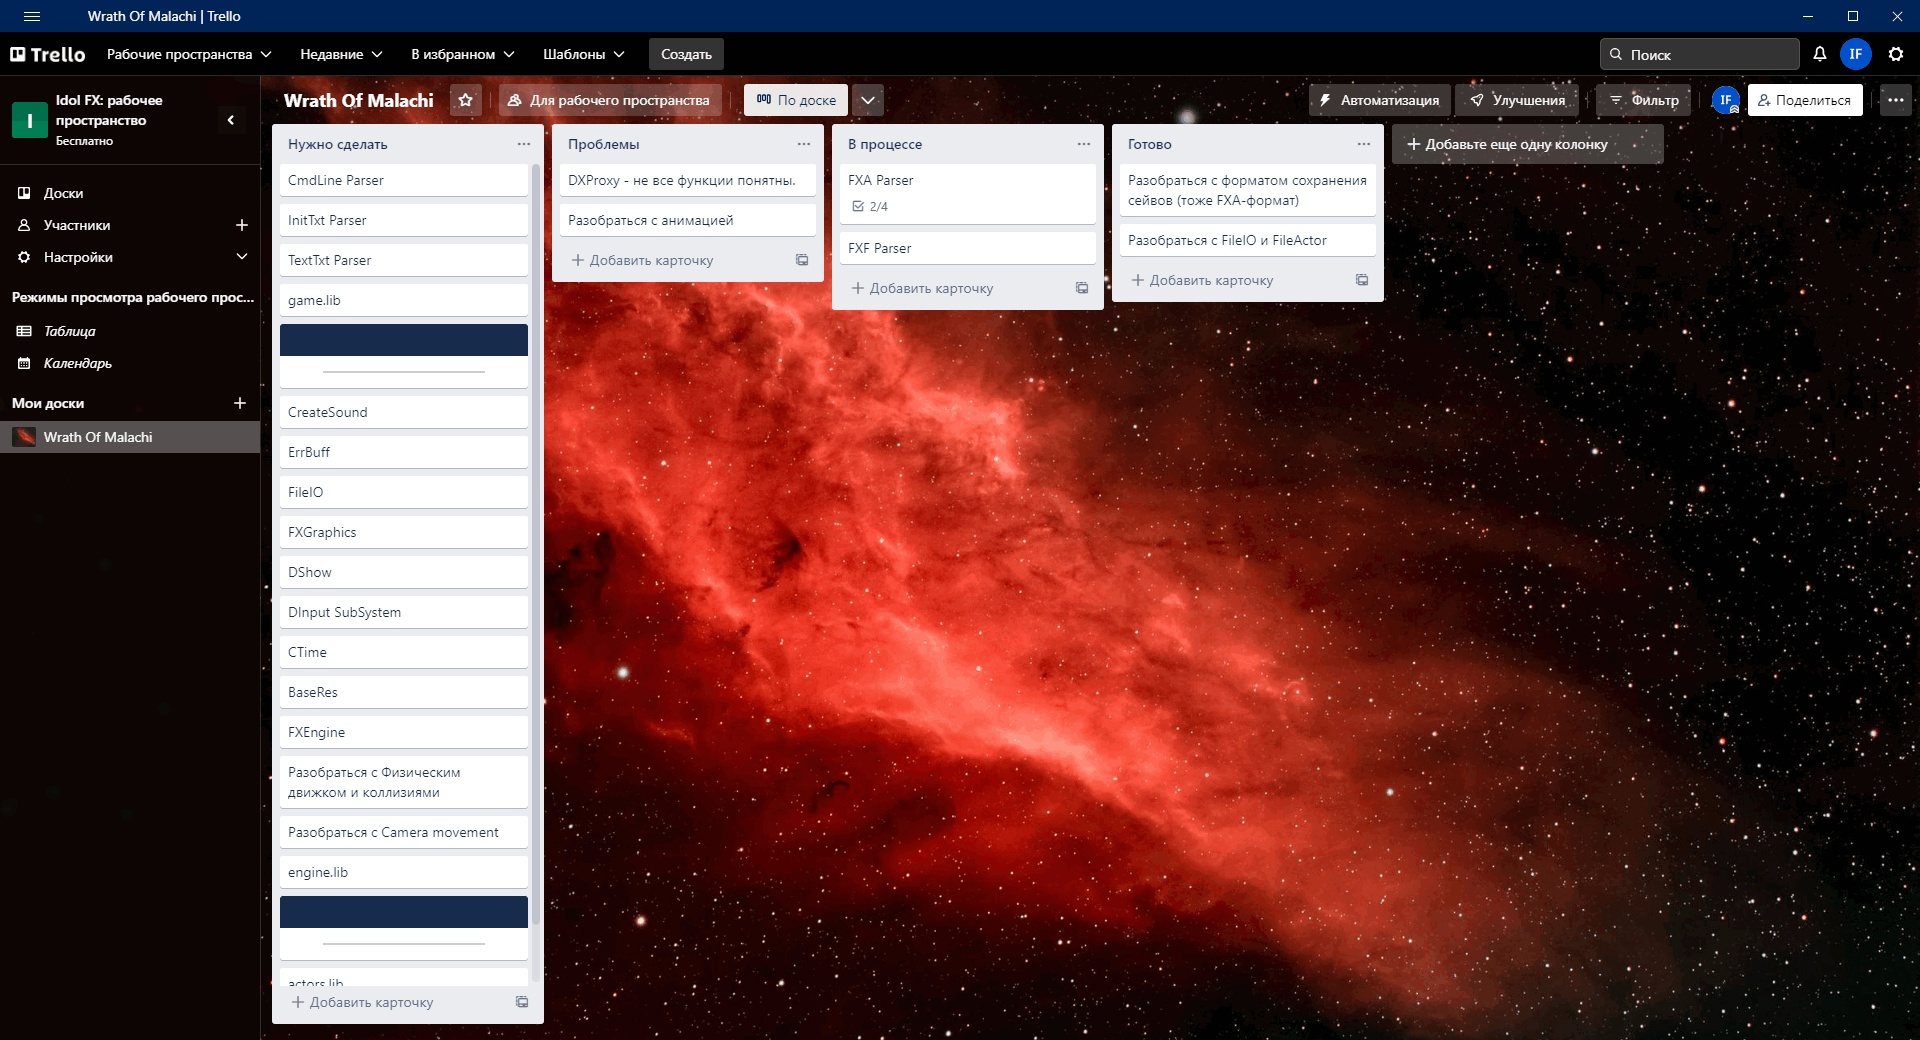The width and height of the screenshot is (1920, 1040).
Task: Select the По доске view button
Action: pos(796,100)
